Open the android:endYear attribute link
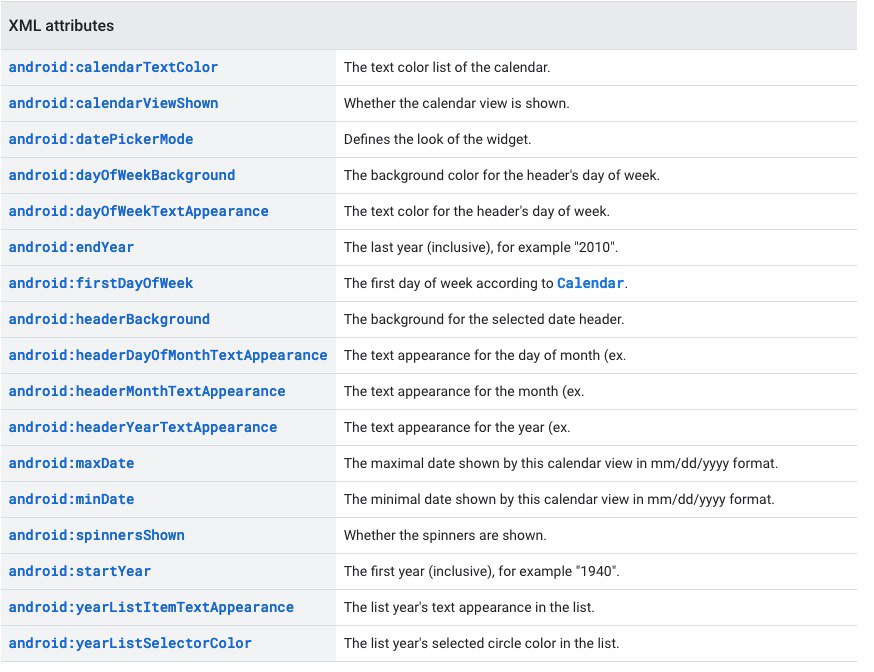 pos(71,247)
